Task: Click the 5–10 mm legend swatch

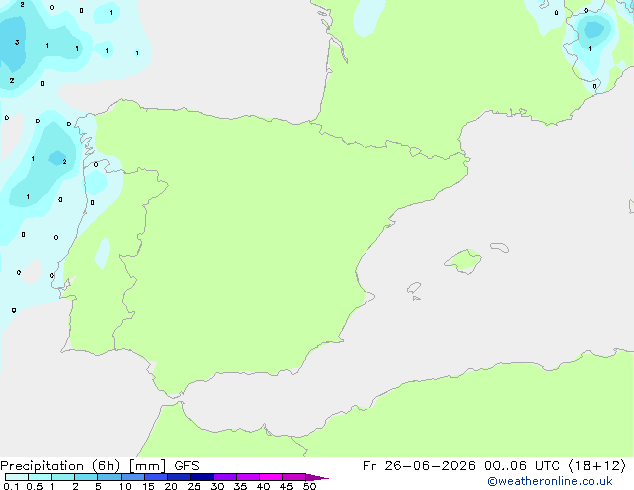Action: coord(109,477)
